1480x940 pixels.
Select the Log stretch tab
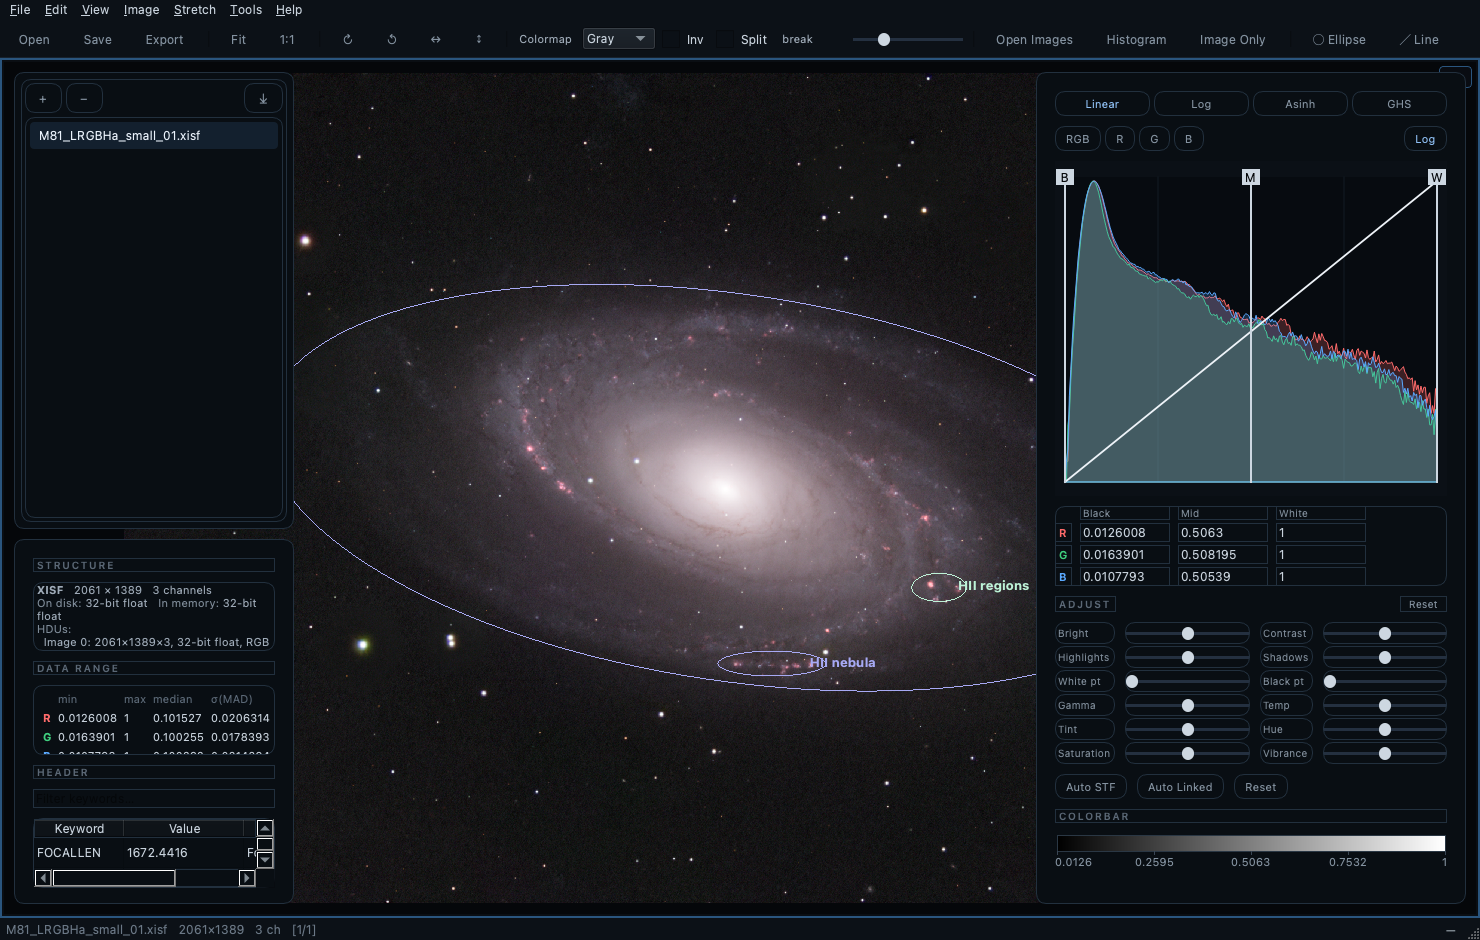click(1201, 104)
